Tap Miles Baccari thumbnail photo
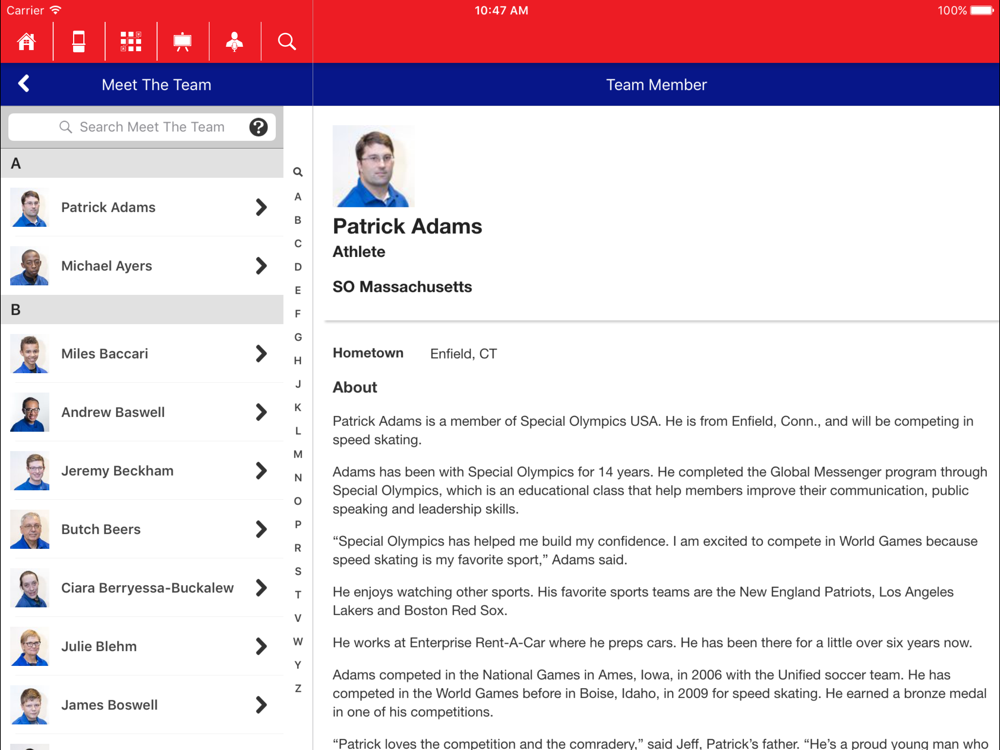The image size is (1000, 750). (29, 354)
